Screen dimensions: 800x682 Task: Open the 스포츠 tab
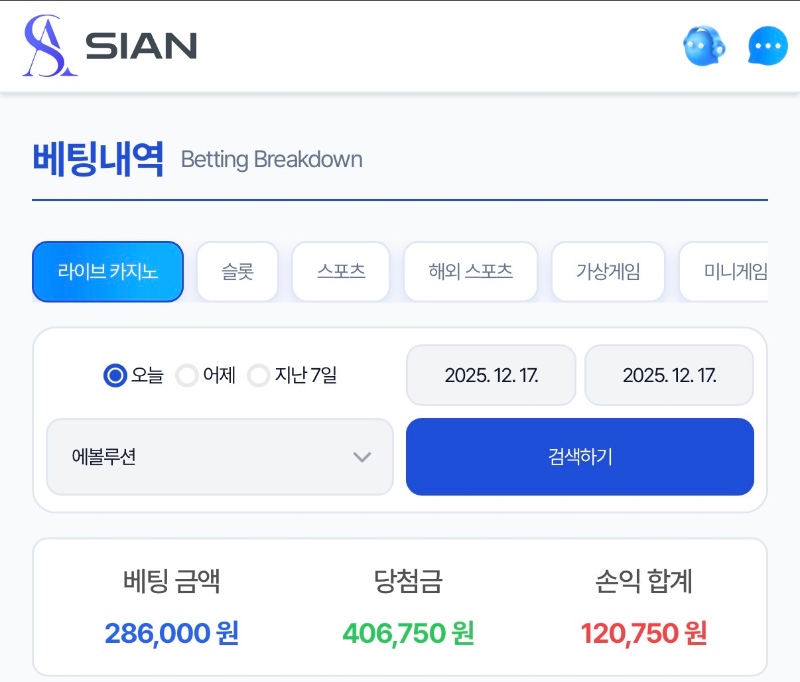click(341, 272)
